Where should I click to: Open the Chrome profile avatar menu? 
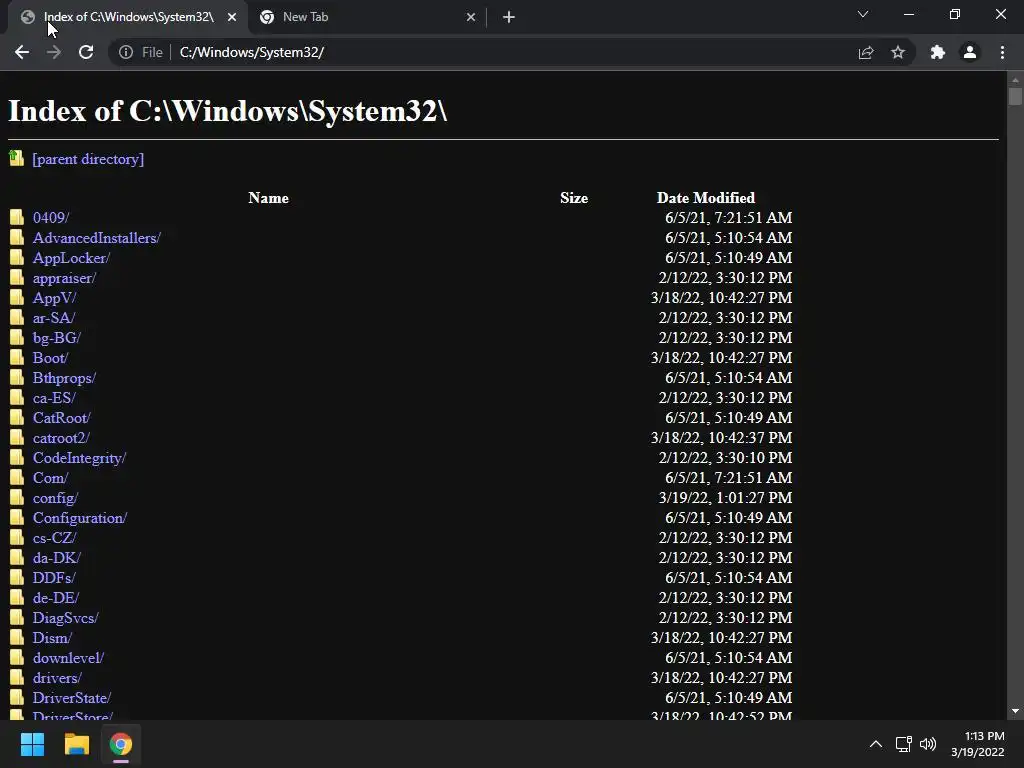970,52
